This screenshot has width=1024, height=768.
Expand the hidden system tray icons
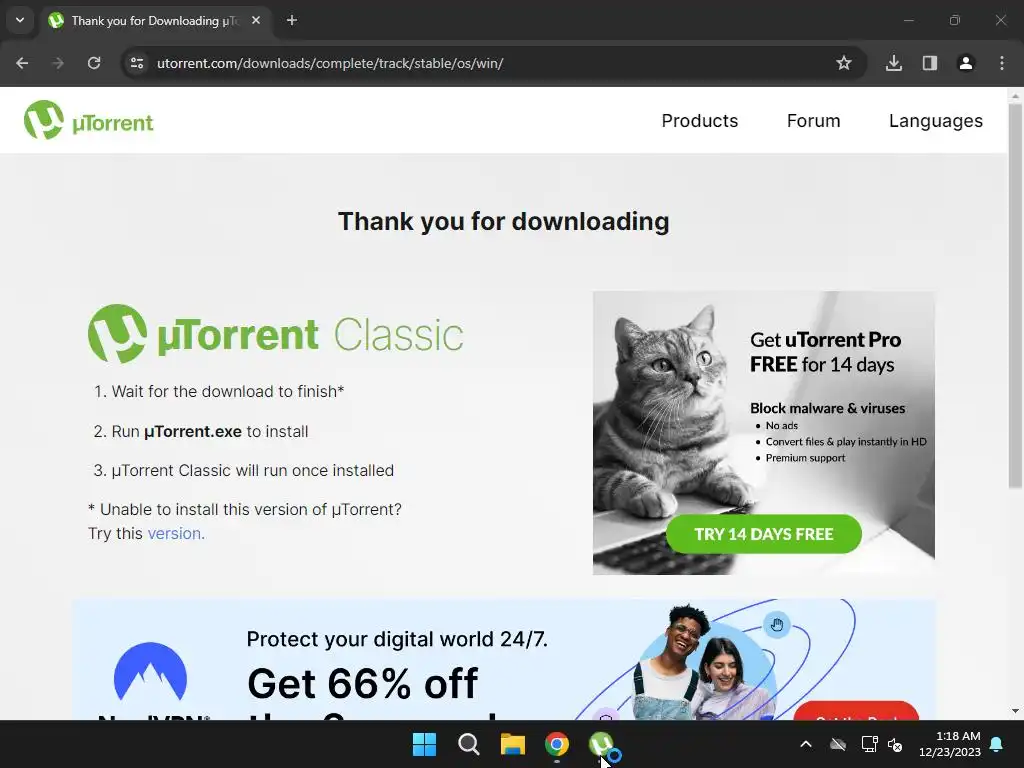pos(806,744)
